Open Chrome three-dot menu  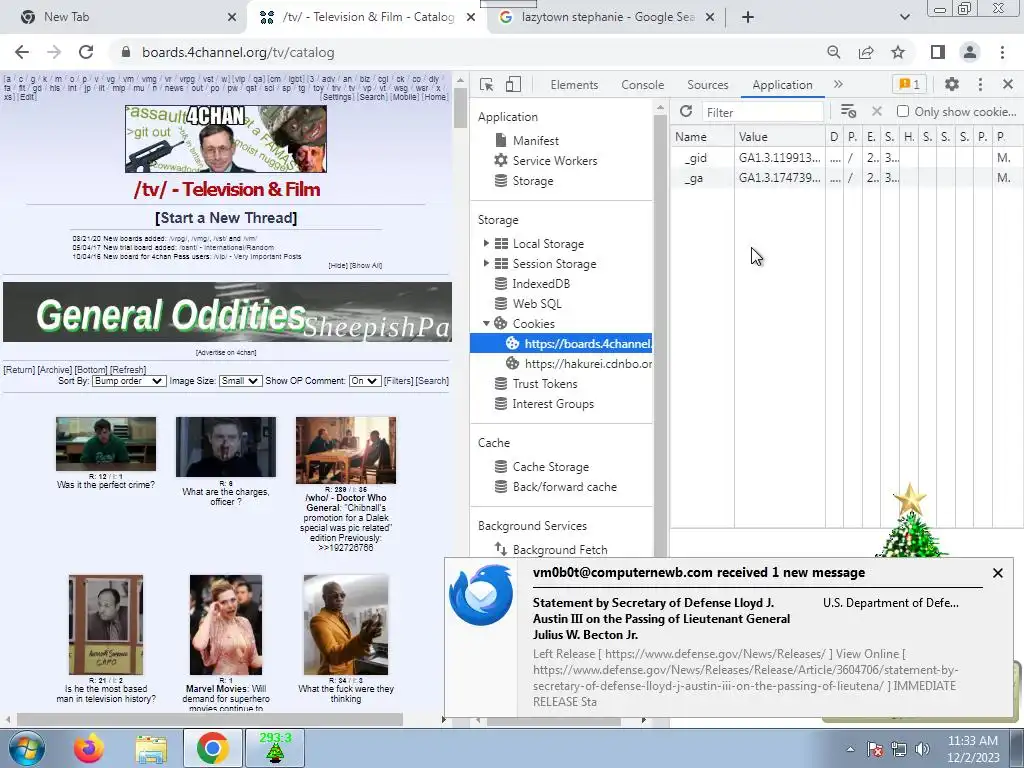pyautogui.click(x=1002, y=52)
